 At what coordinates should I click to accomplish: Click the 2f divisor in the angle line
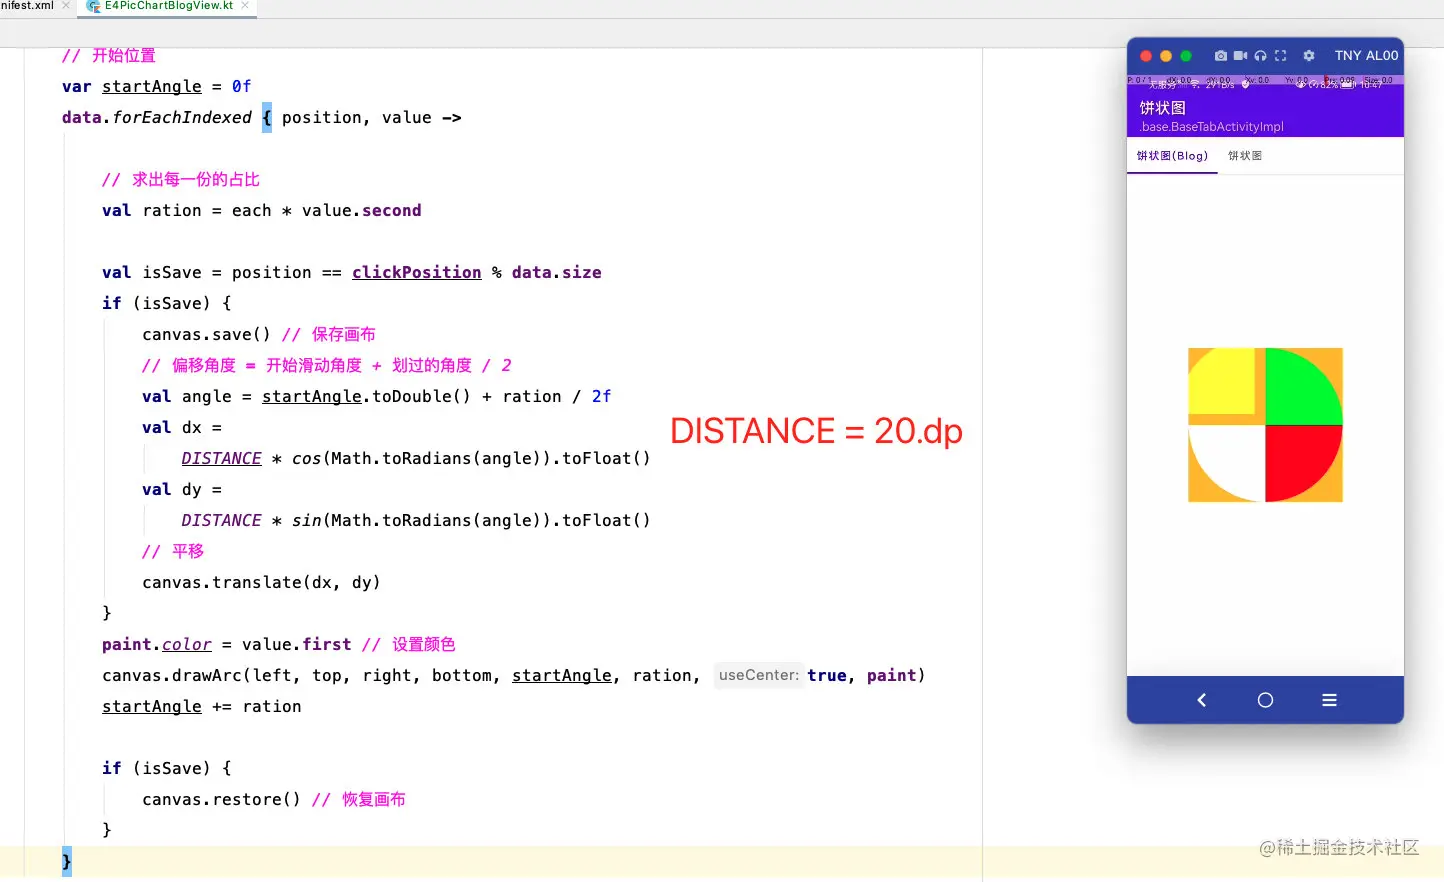(602, 396)
